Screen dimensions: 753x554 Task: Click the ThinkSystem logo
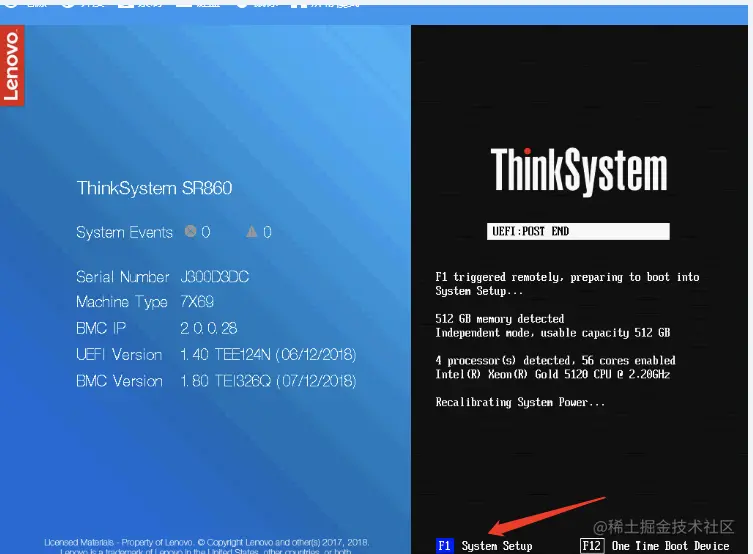coord(579,171)
